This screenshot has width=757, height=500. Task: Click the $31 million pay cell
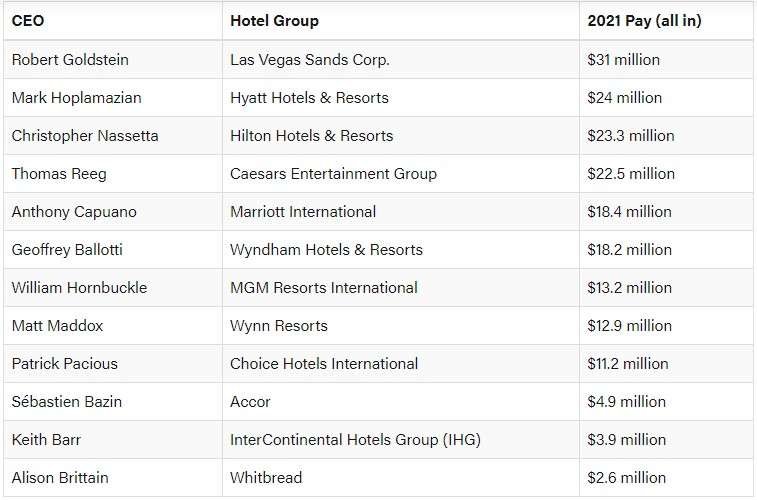pos(666,60)
